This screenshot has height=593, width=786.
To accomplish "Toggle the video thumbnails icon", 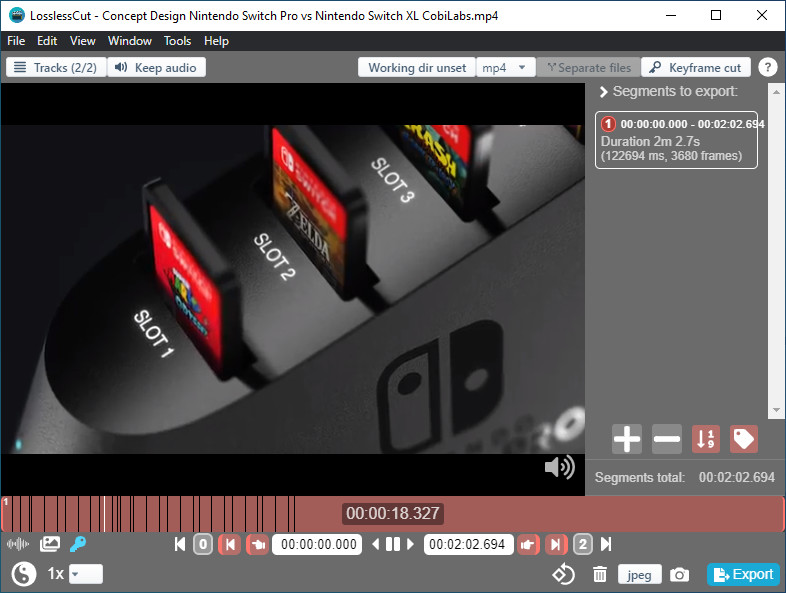I will coord(50,544).
